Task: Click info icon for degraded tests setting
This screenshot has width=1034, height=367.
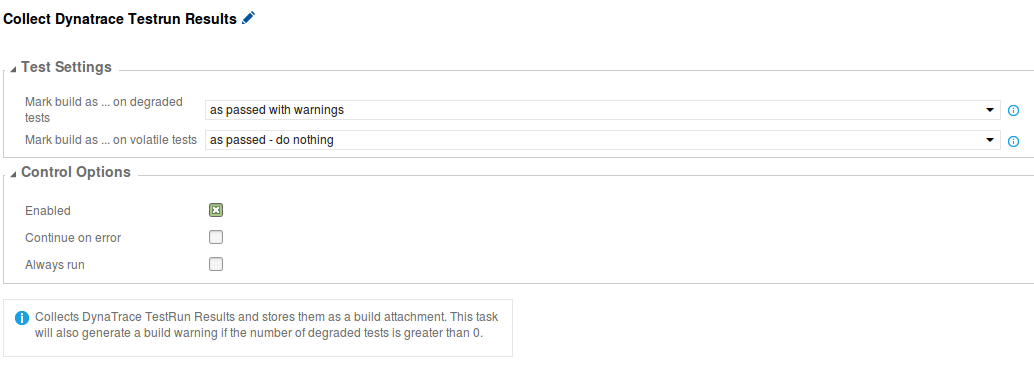Action: pos(1014,110)
